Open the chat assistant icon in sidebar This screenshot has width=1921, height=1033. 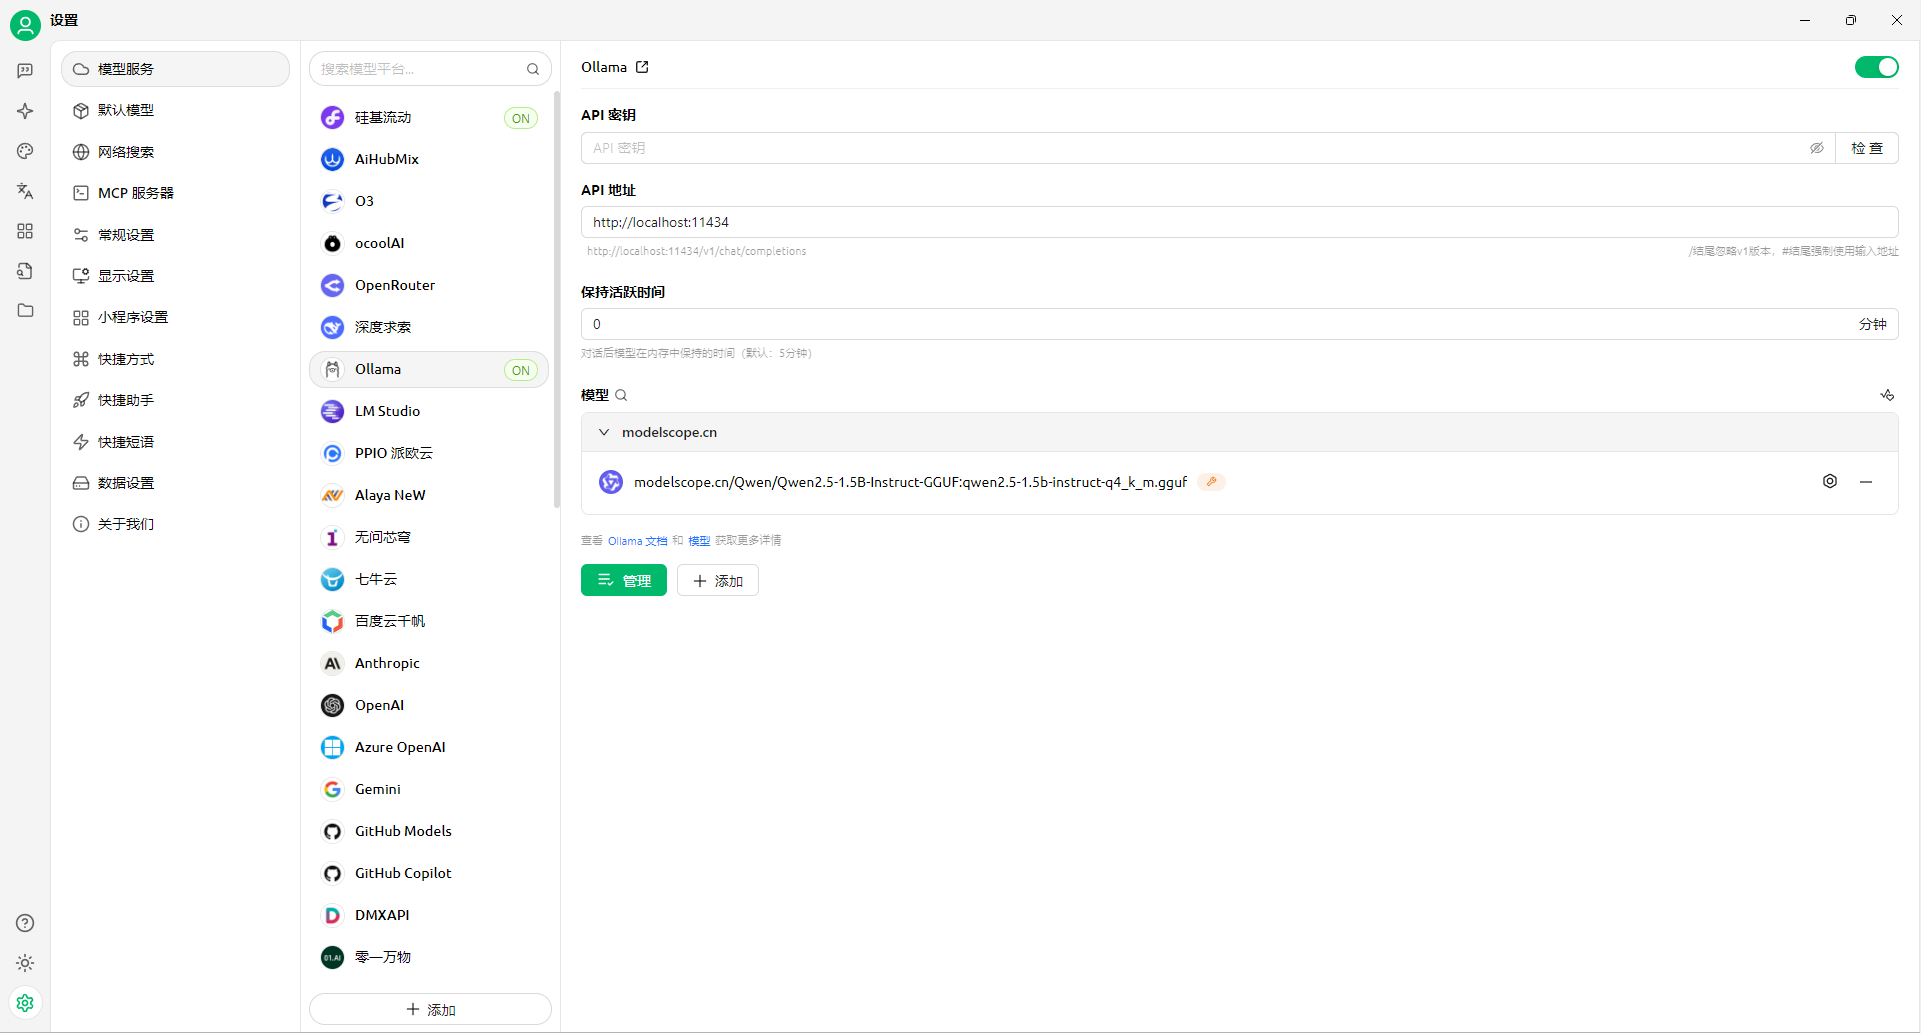(25, 70)
